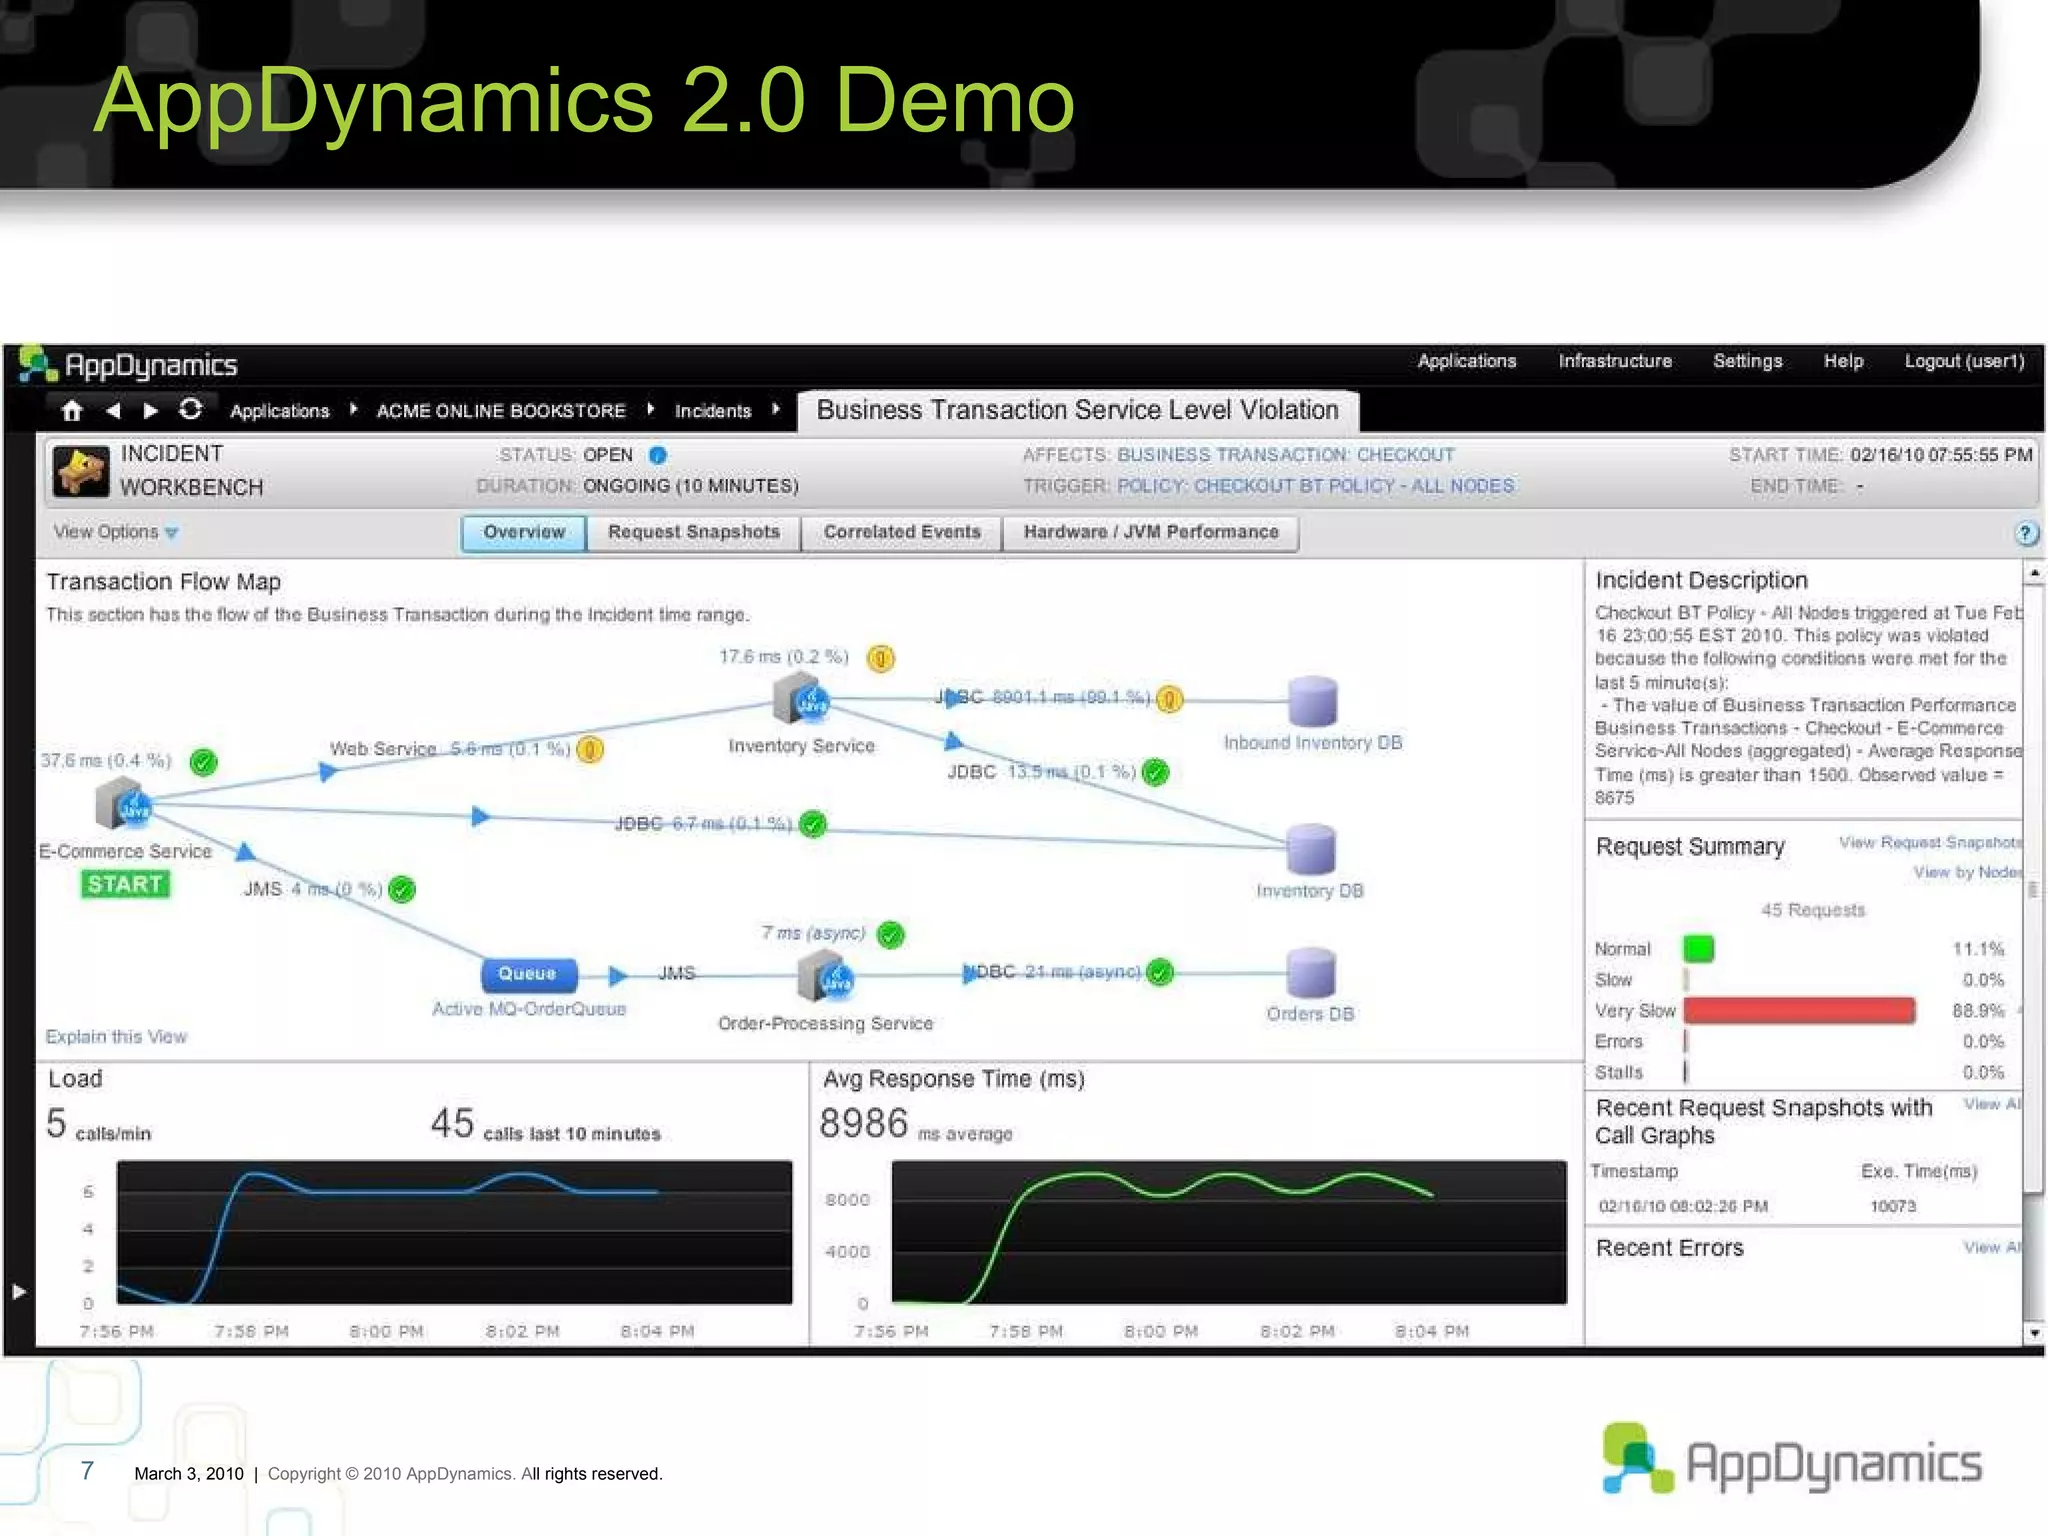This screenshot has width=2048, height=1536.
Task: Click View by Nodes link
Action: [x=1968, y=872]
